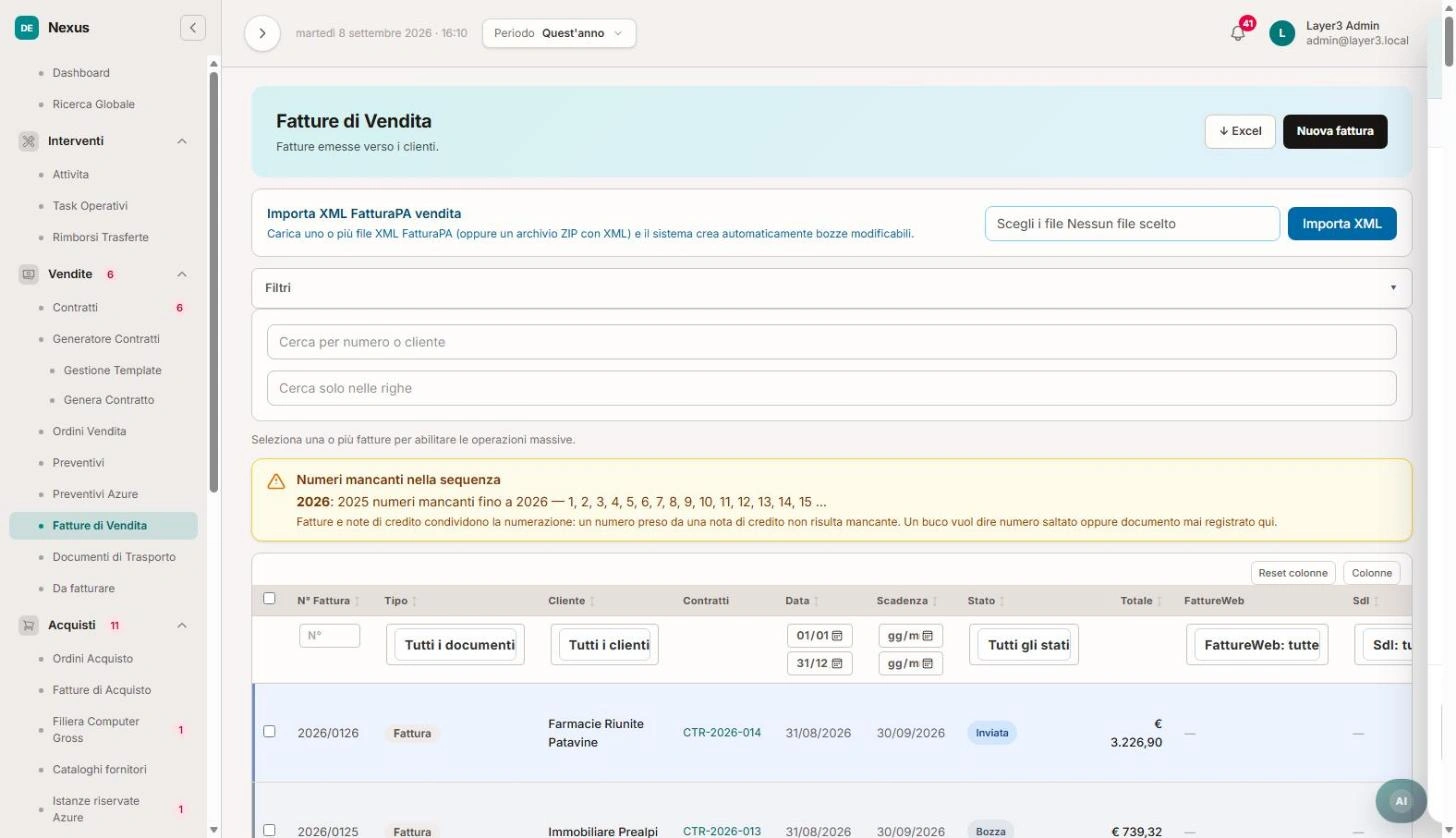Click the sidebar vertical scrollbar thumb
Viewport: 1456px width, 838px height.
point(214,280)
